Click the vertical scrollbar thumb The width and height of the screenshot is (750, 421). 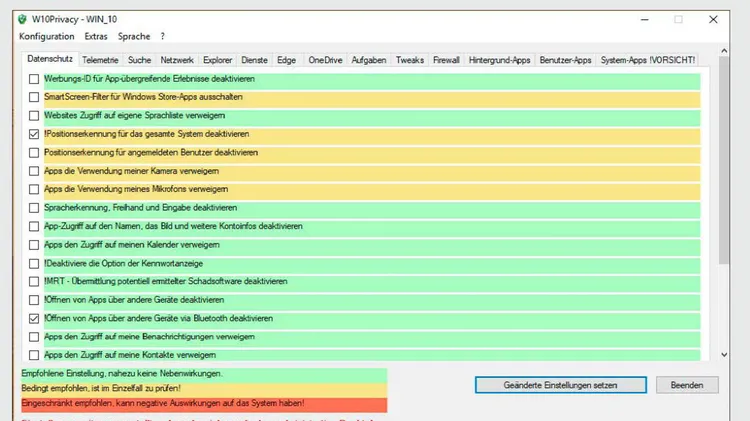coord(724,160)
